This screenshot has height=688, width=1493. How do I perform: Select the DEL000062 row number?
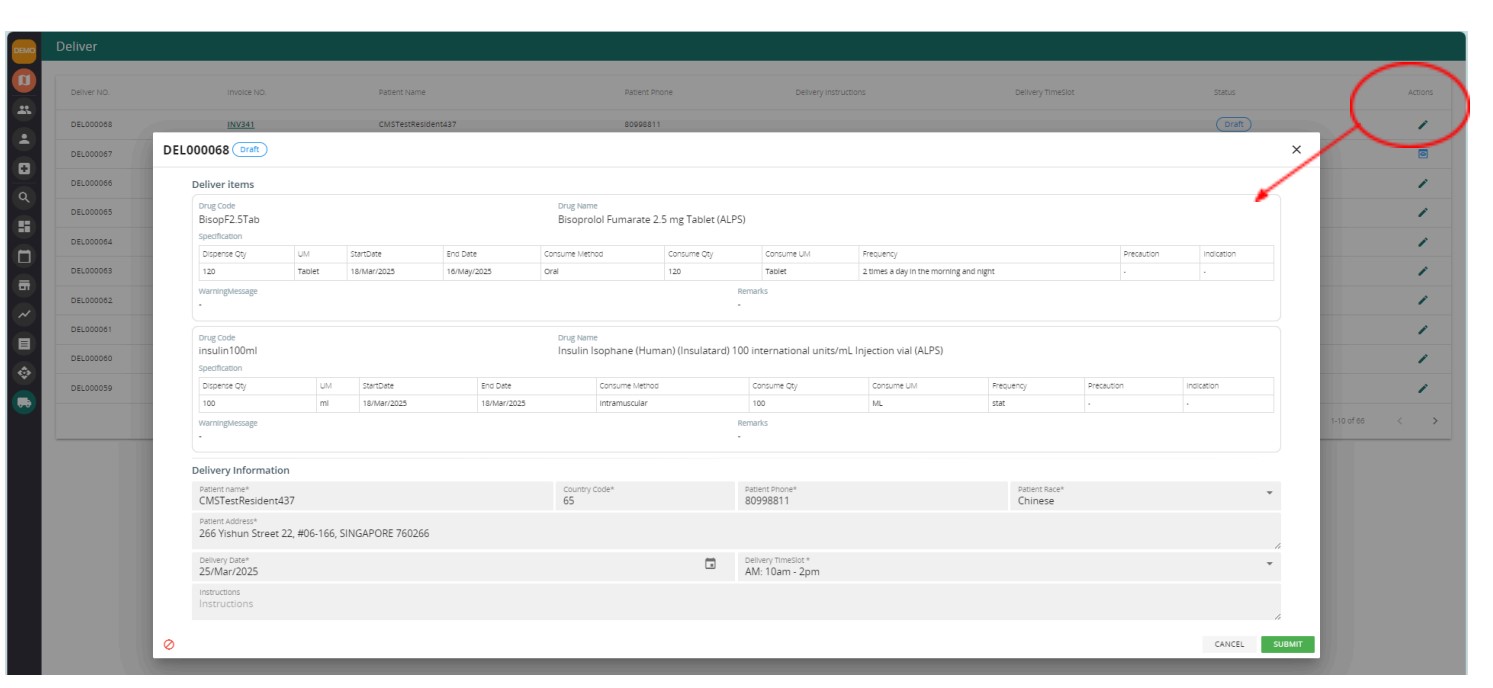(91, 301)
